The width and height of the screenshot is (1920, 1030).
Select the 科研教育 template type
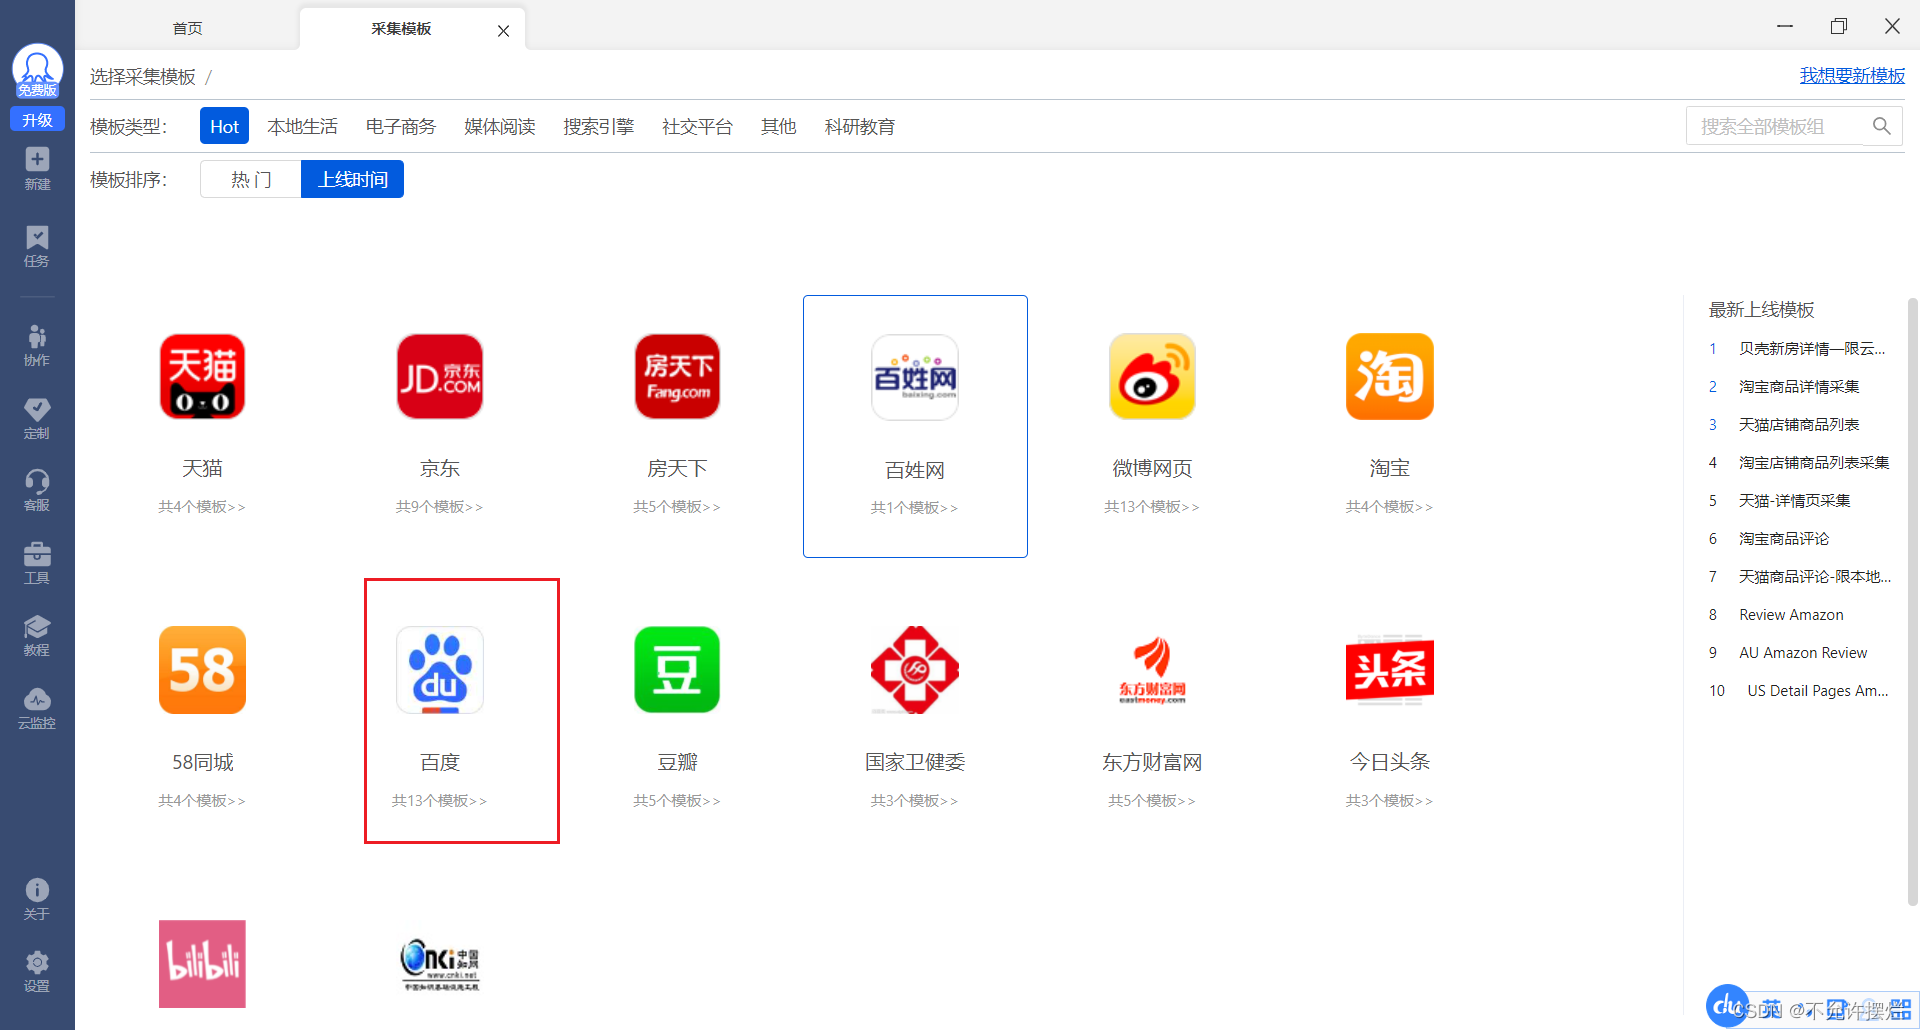tap(860, 127)
